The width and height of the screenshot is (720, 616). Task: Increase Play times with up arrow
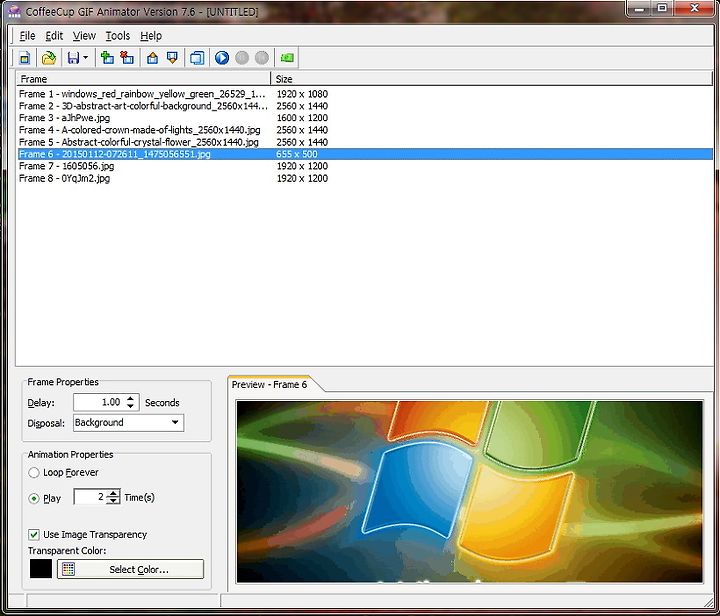(x=113, y=493)
